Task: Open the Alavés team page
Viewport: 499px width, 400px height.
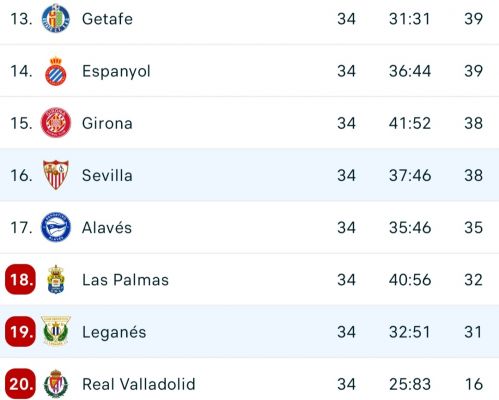Action: pyautogui.click(x=107, y=227)
